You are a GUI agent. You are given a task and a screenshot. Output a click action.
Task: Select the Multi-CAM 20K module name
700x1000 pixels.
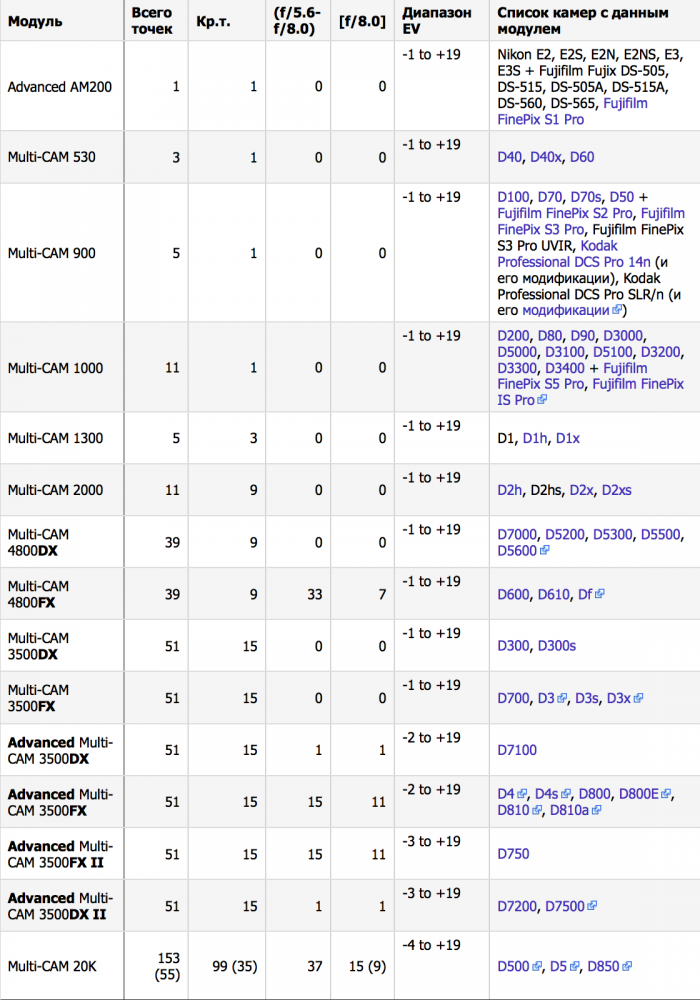pos(52,967)
